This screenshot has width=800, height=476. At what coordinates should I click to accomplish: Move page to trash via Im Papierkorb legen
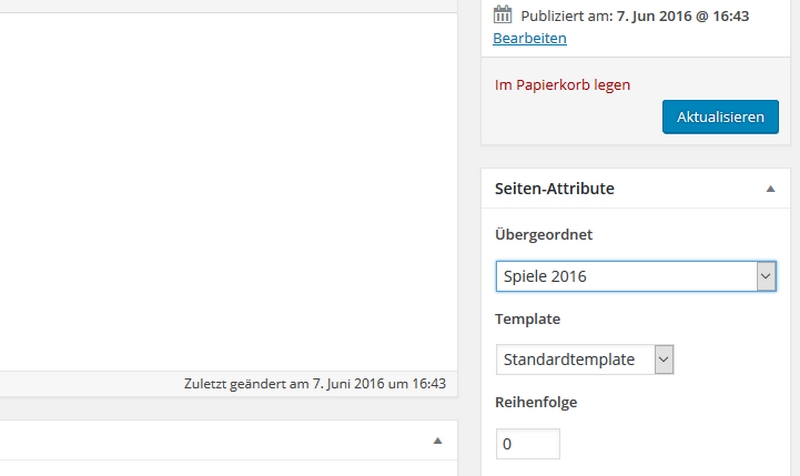[x=562, y=85]
